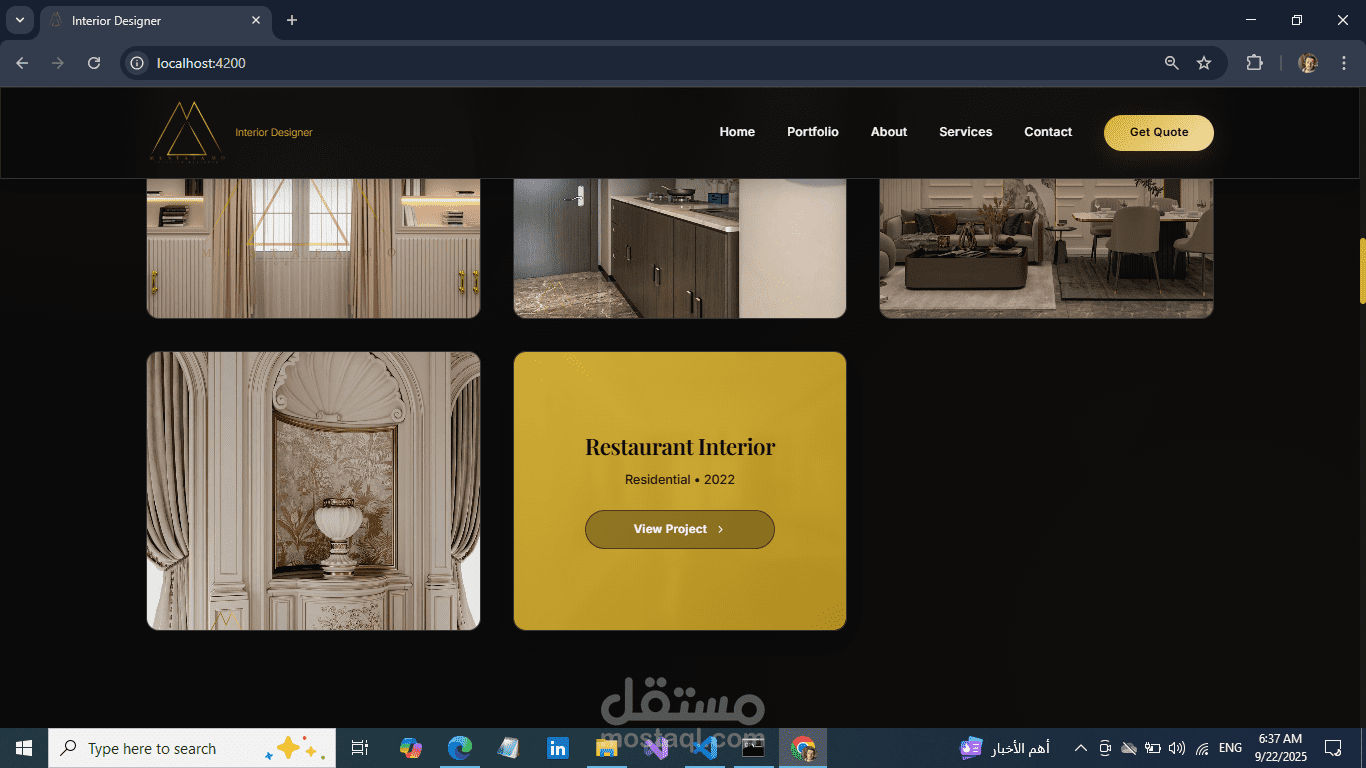Select the Restaurant Interior heading
The image size is (1366, 768).
point(680,447)
